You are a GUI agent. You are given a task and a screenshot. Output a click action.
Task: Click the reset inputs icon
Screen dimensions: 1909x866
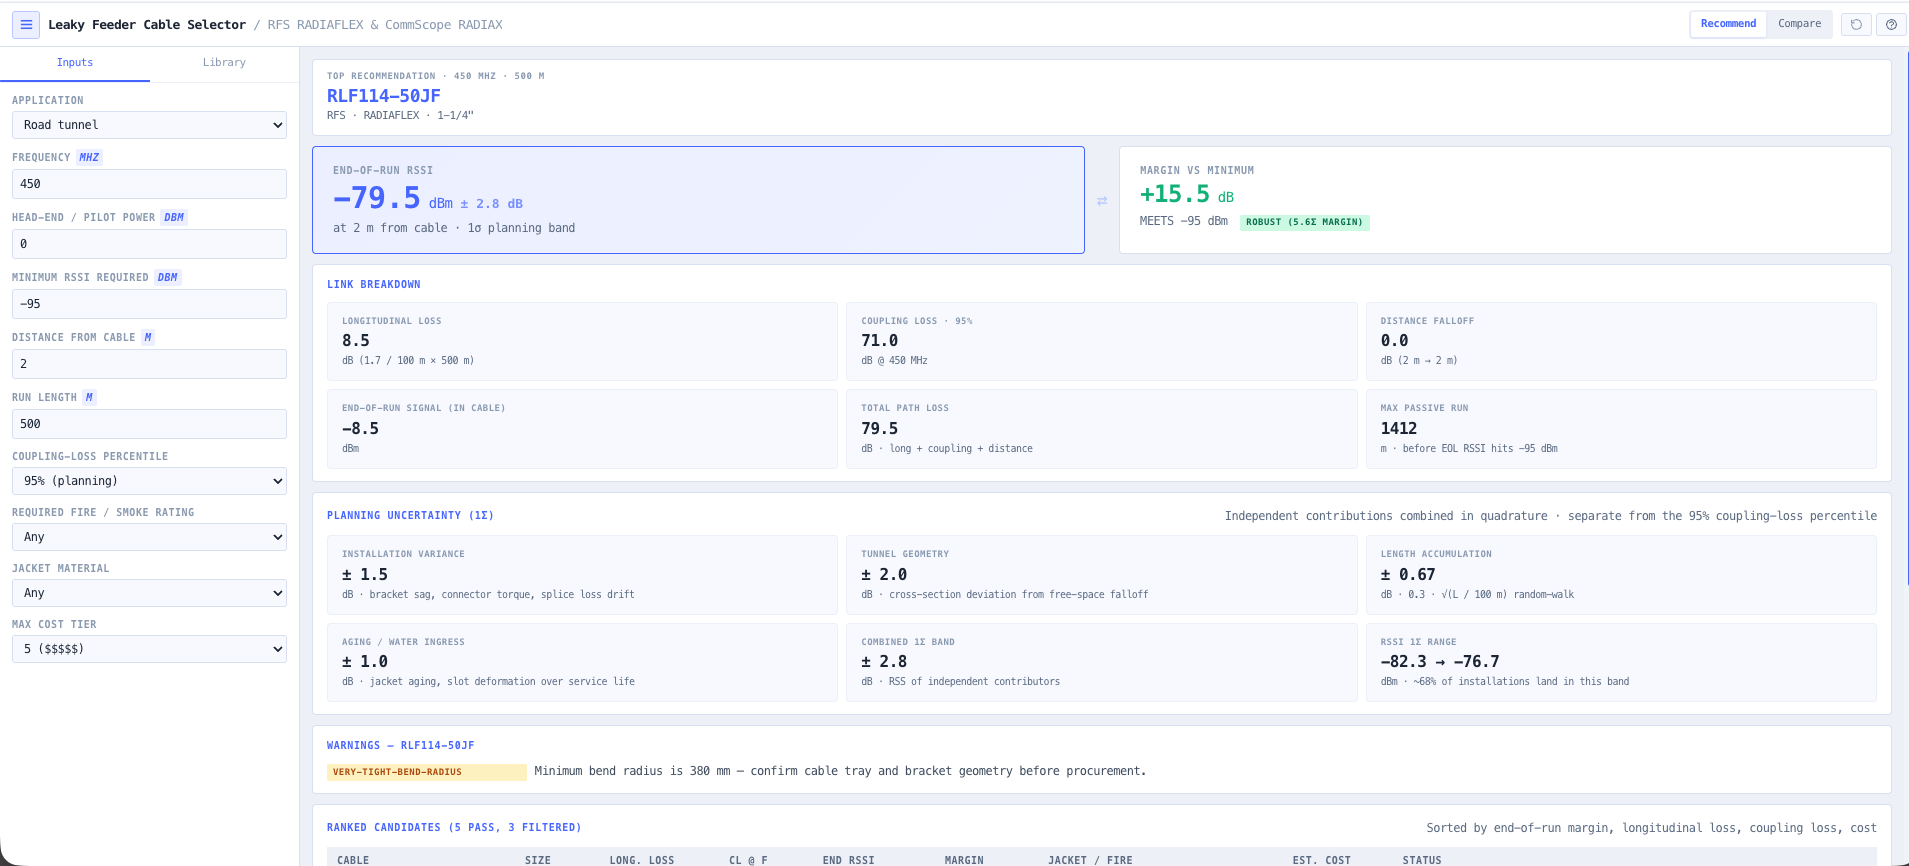(x=1856, y=25)
